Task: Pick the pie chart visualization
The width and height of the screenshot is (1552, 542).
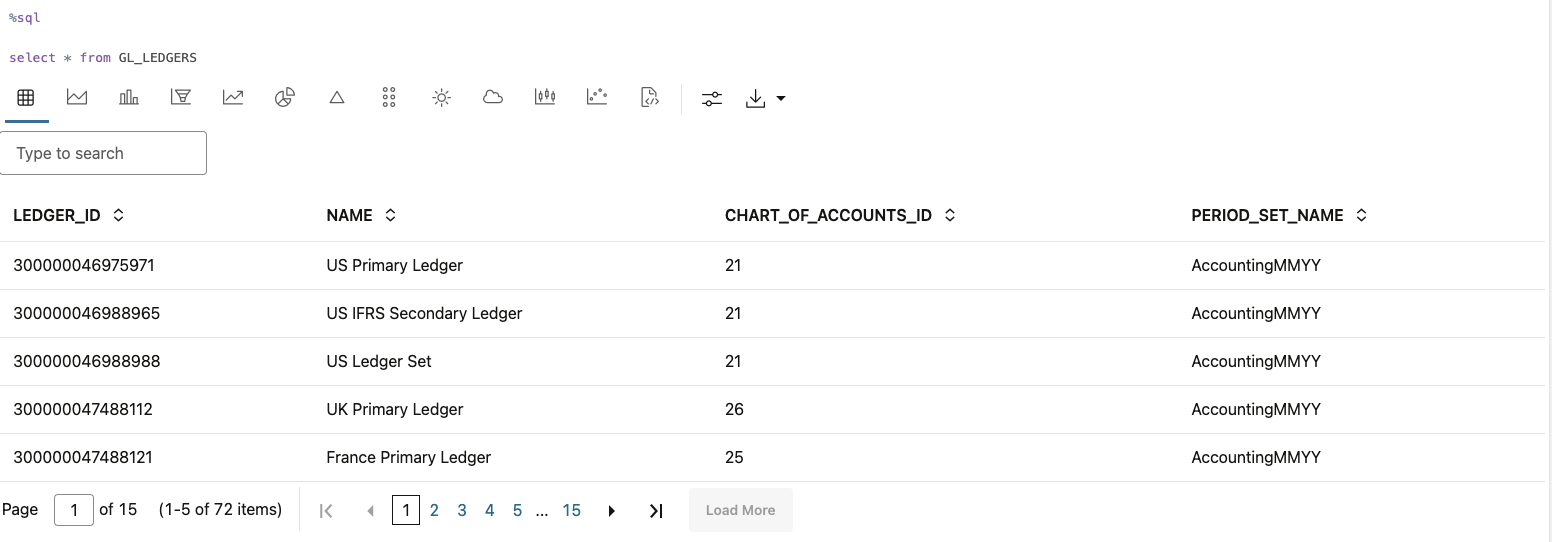Action: (285, 98)
